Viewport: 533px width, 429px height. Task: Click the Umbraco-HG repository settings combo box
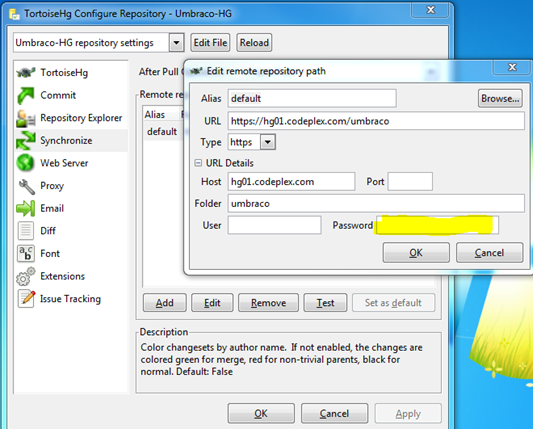(x=99, y=43)
